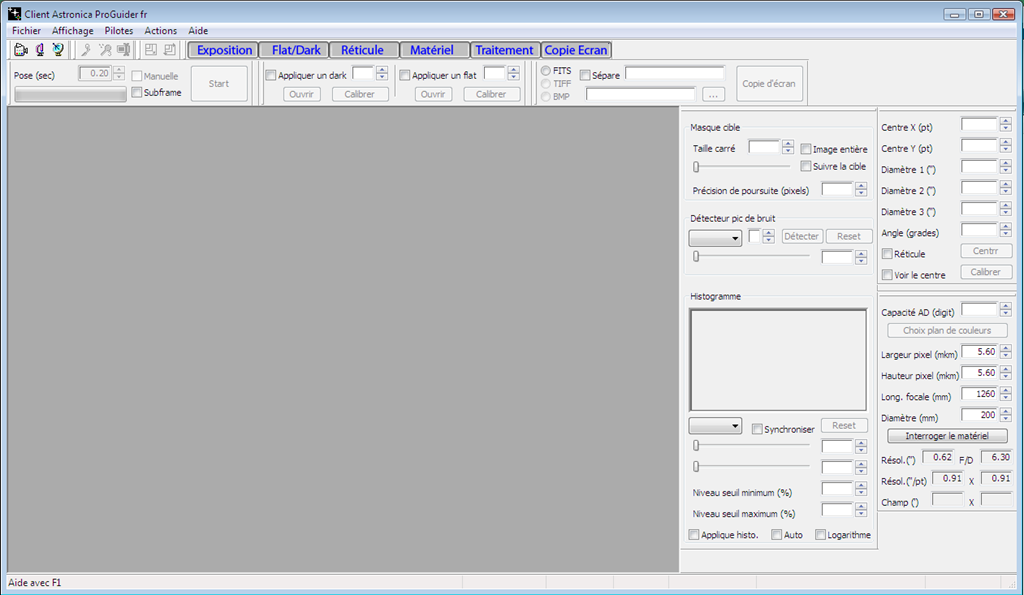Click the first Histogramme slider handle

coord(696,445)
